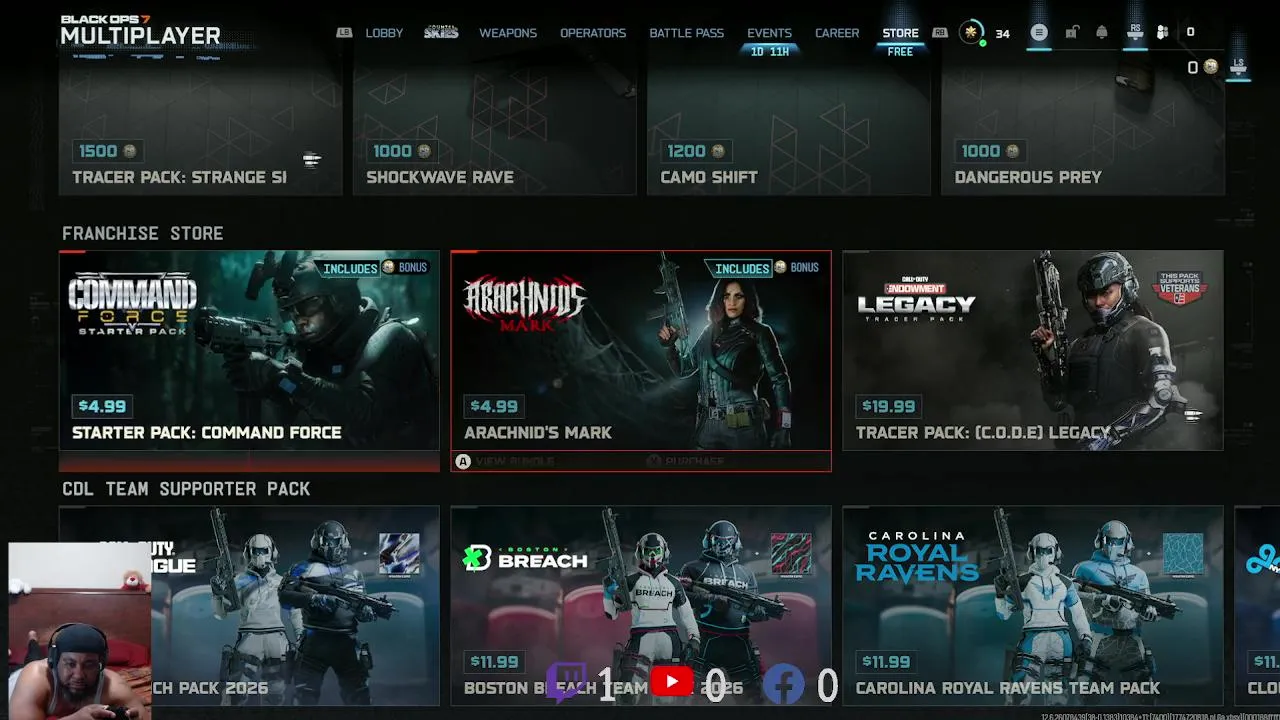Image resolution: width=1280 pixels, height=720 pixels.
Task: Click Royal Ravens weapon camo swatch
Action: [x=1183, y=555]
